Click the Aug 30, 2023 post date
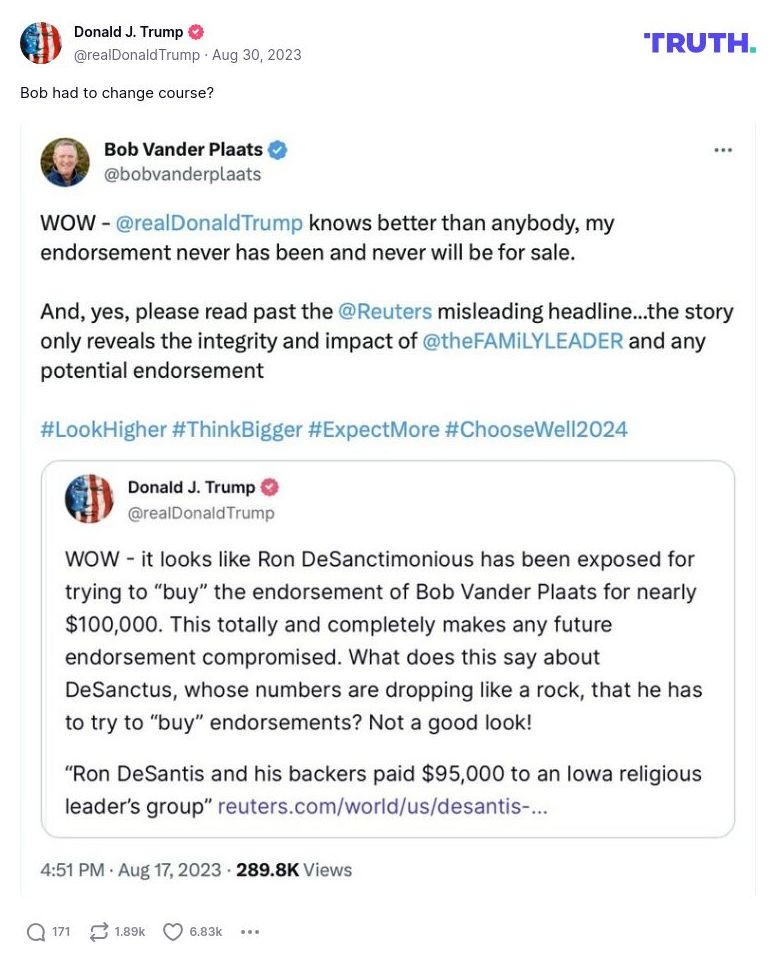777x962 pixels. (x=256, y=55)
